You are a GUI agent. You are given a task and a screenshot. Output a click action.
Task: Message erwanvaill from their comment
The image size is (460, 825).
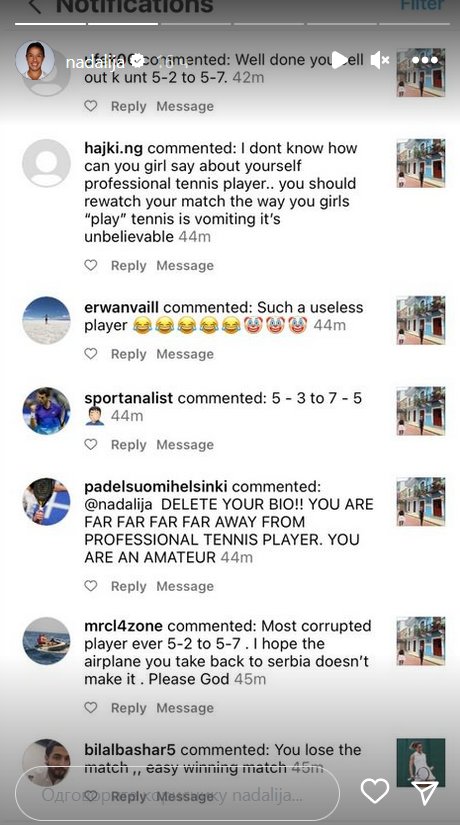click(185, 354)
